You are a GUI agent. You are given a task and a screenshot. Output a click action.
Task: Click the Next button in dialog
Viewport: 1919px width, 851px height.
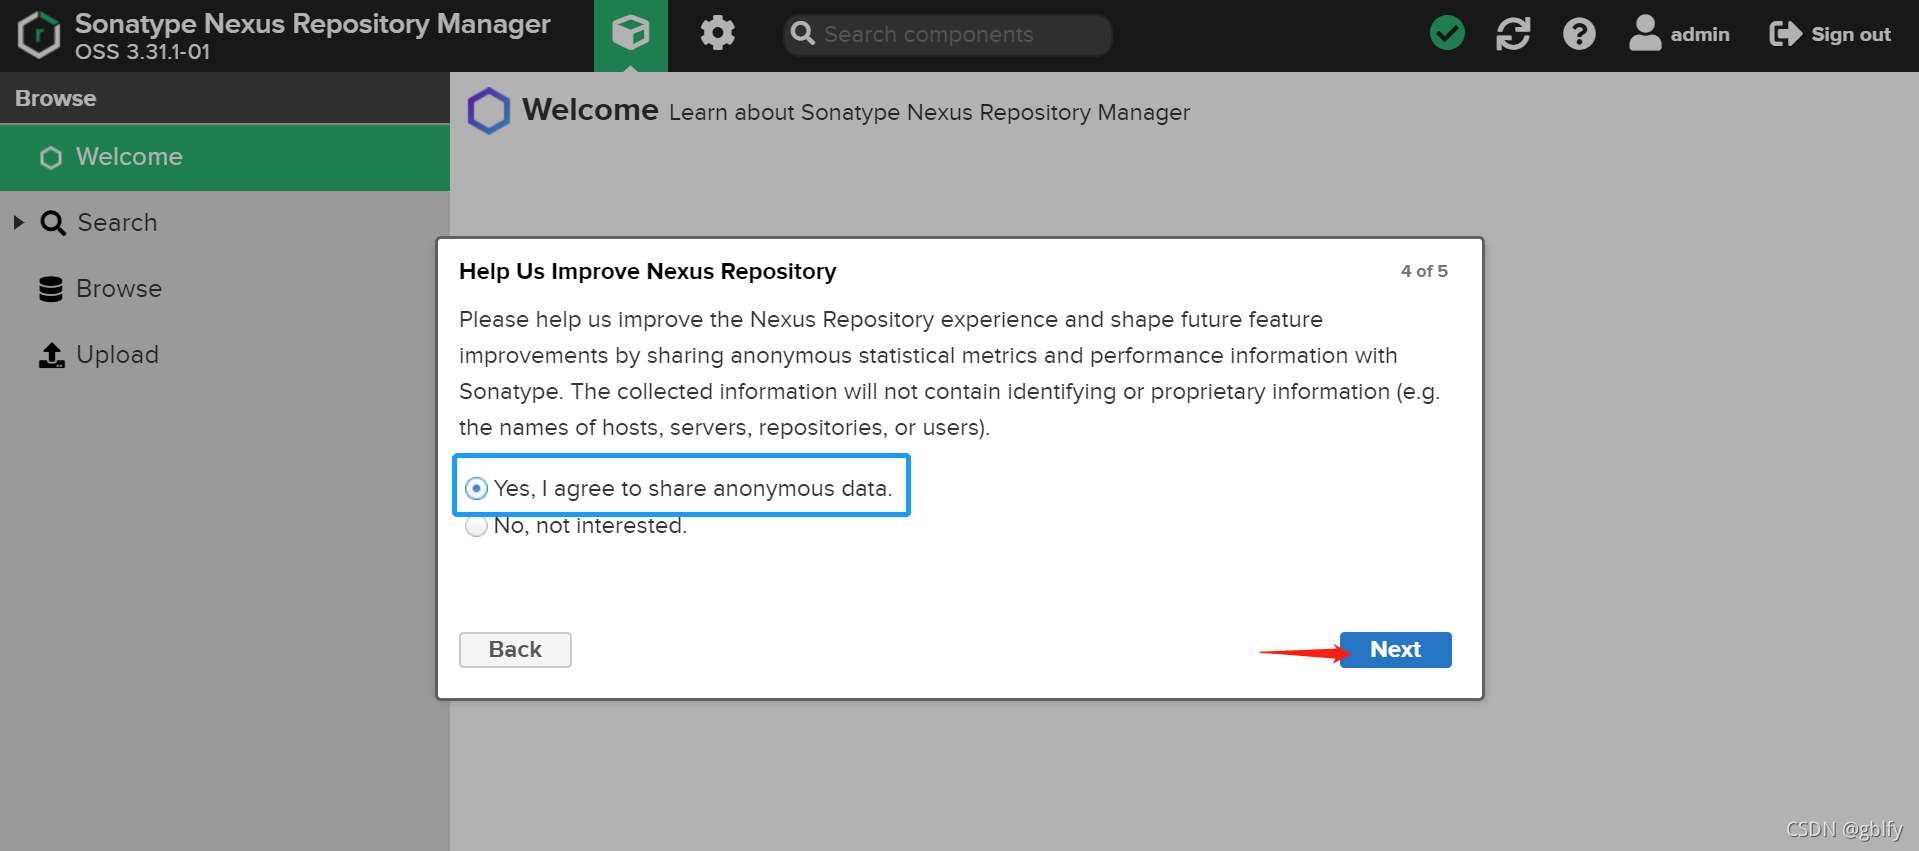(x=1395, y=650)
